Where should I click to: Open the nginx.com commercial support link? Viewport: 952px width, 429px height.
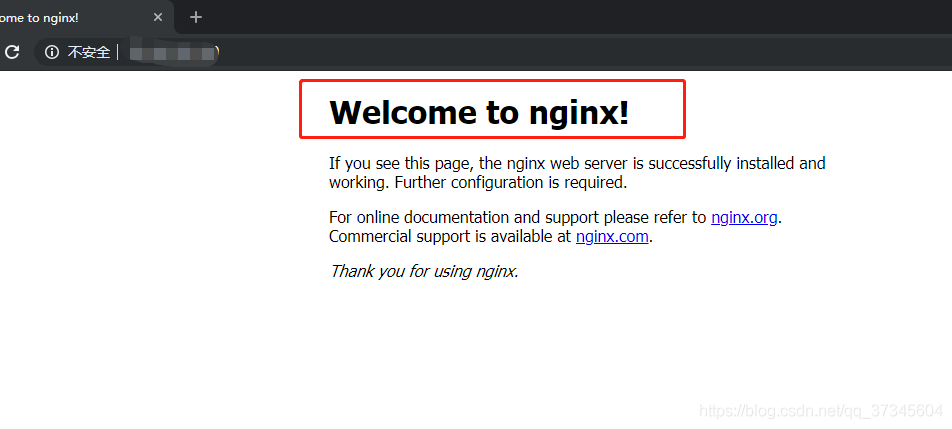[612, 237]
